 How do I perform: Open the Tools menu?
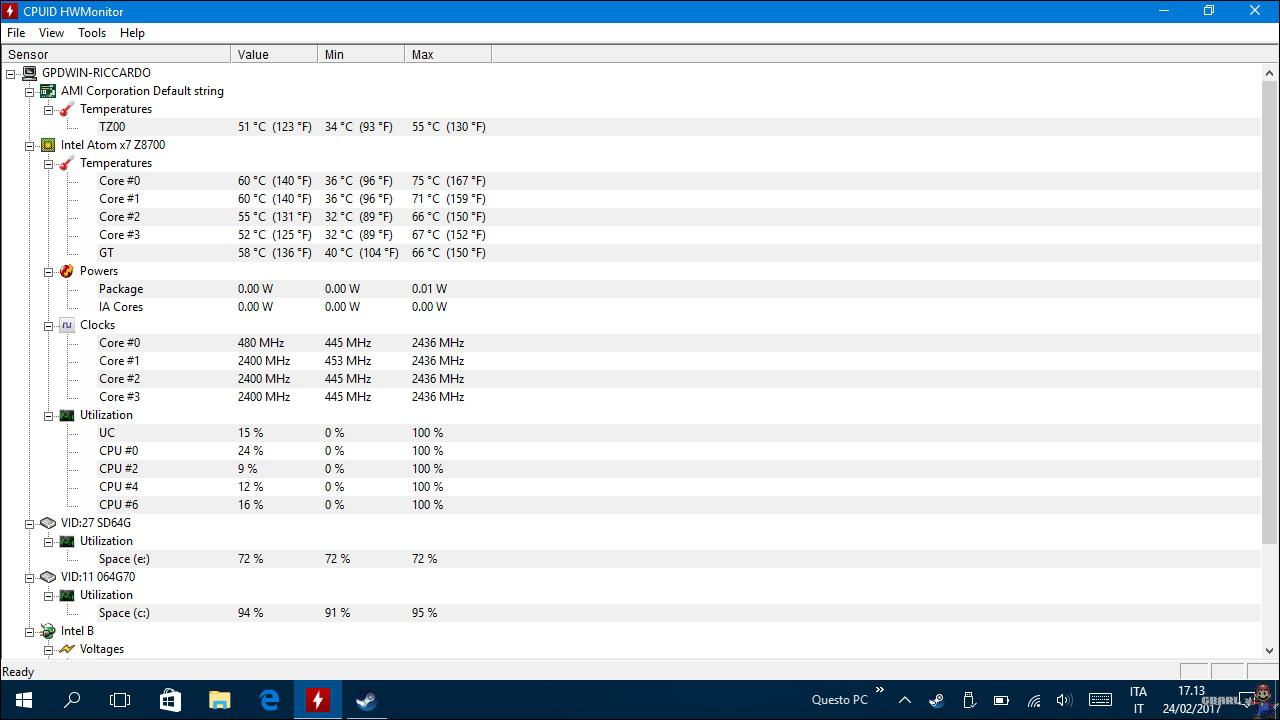(x=92, y=33)
